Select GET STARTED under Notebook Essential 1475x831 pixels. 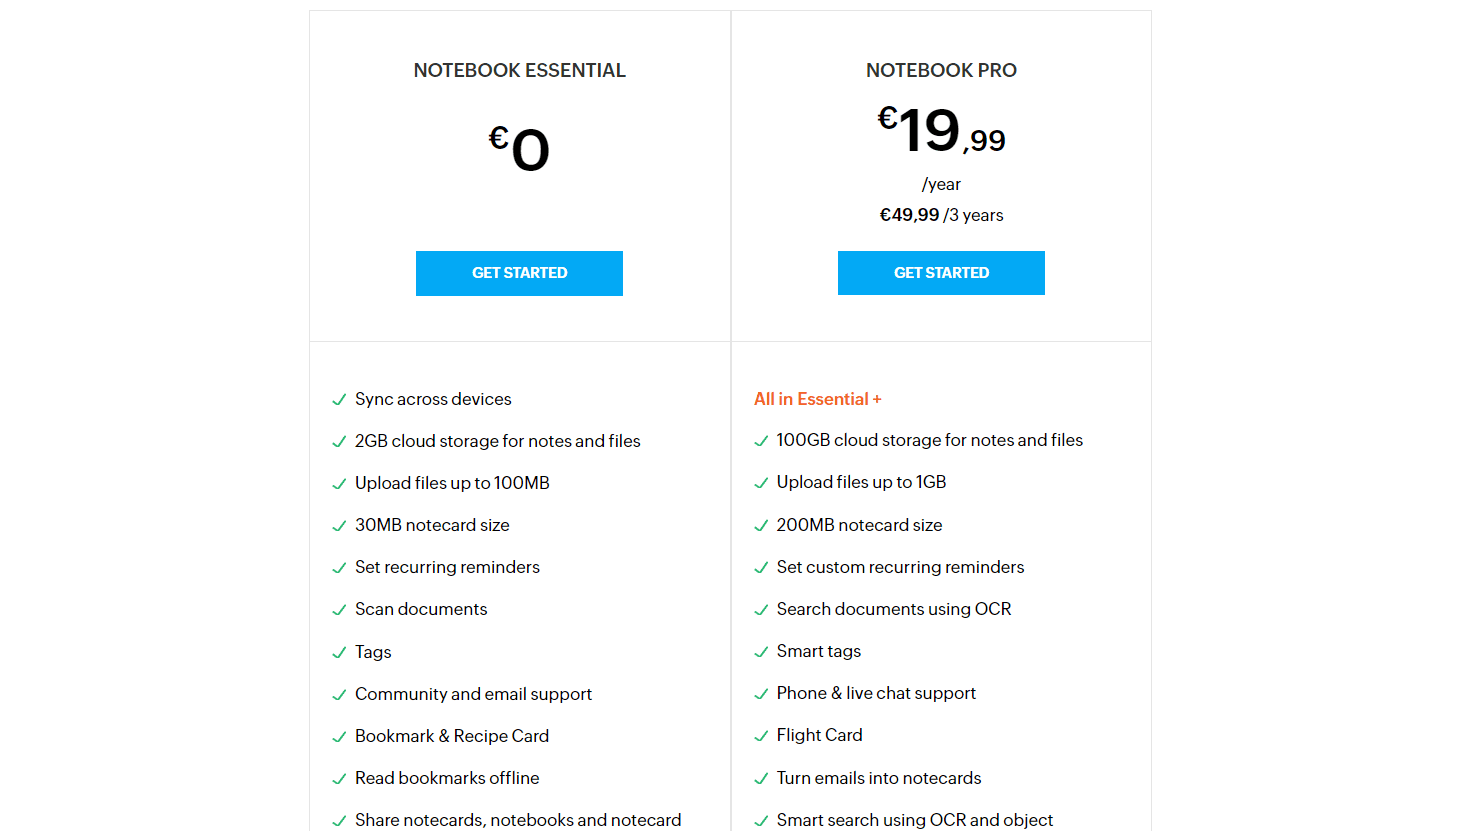click(x=519, y=272)
